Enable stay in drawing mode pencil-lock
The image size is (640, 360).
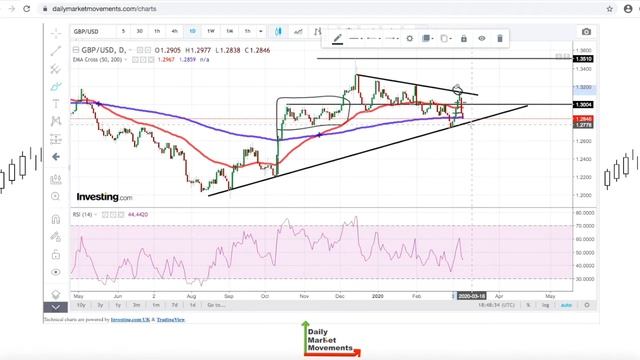tap(56, 237)
